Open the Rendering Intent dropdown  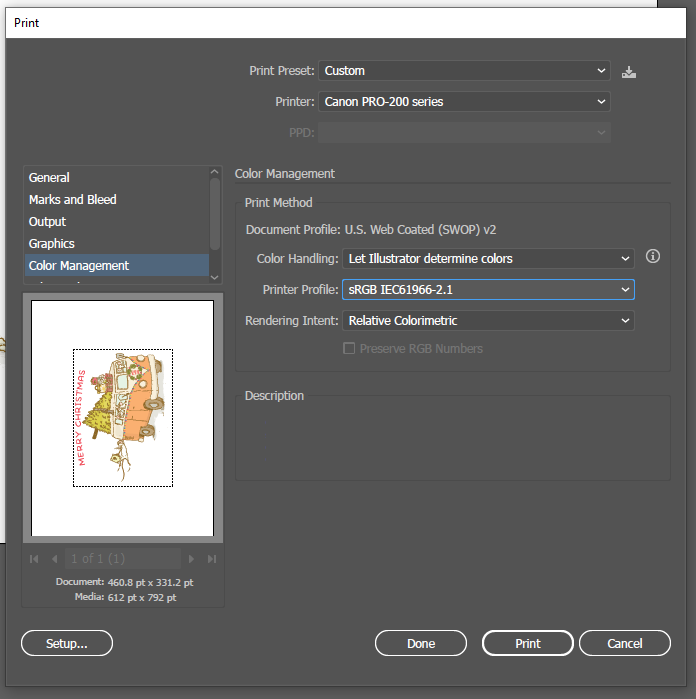(488, 321)
